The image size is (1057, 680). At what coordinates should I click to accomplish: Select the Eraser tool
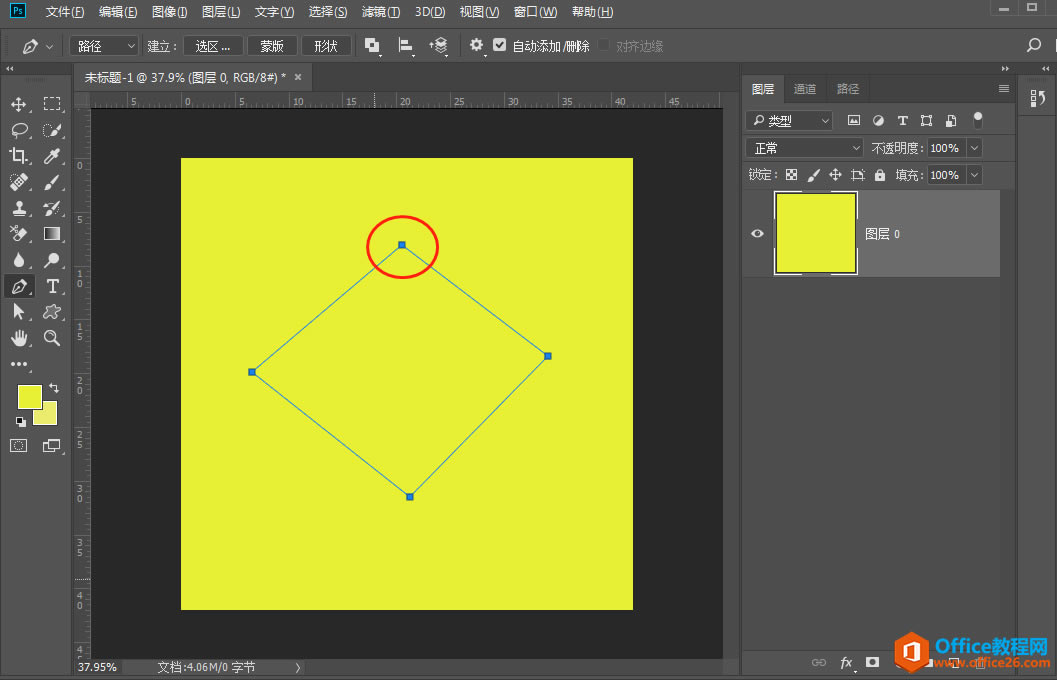pos(19,234)
